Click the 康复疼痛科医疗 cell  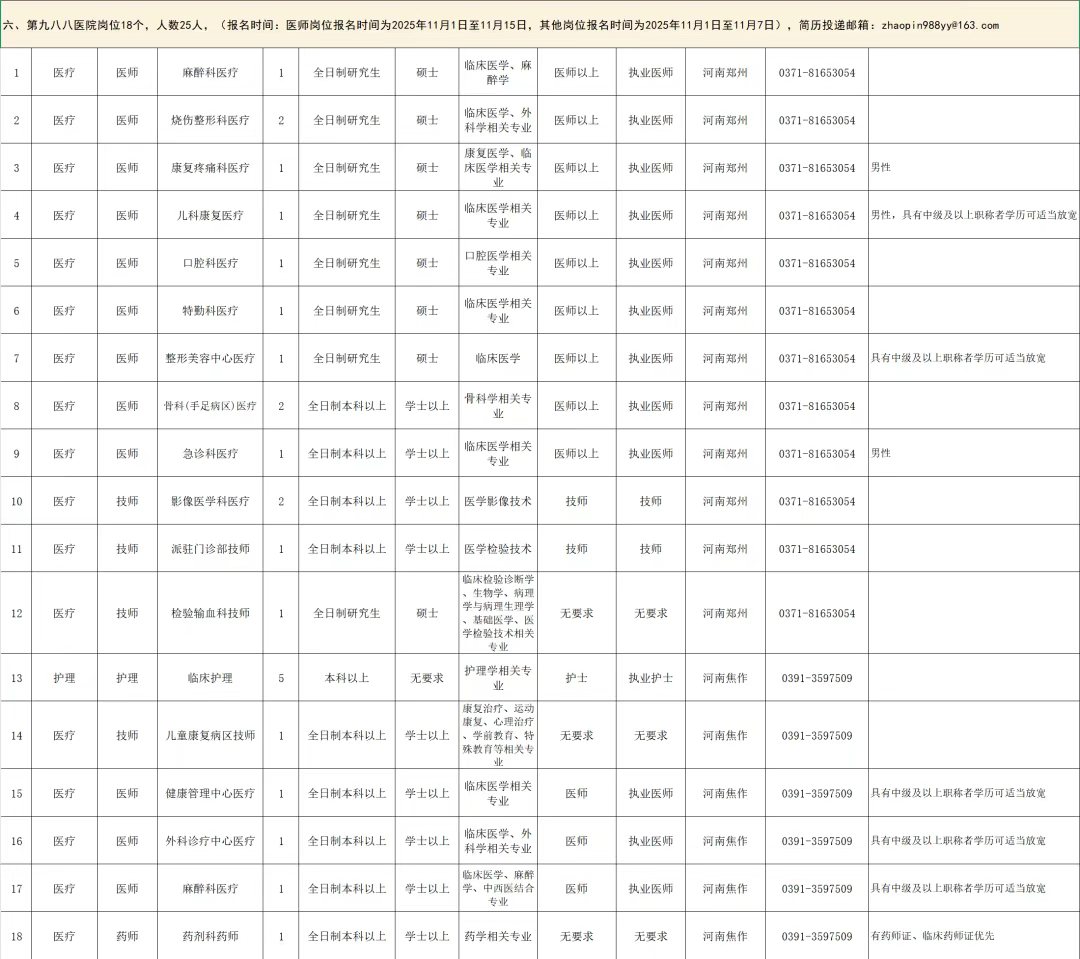210,168
